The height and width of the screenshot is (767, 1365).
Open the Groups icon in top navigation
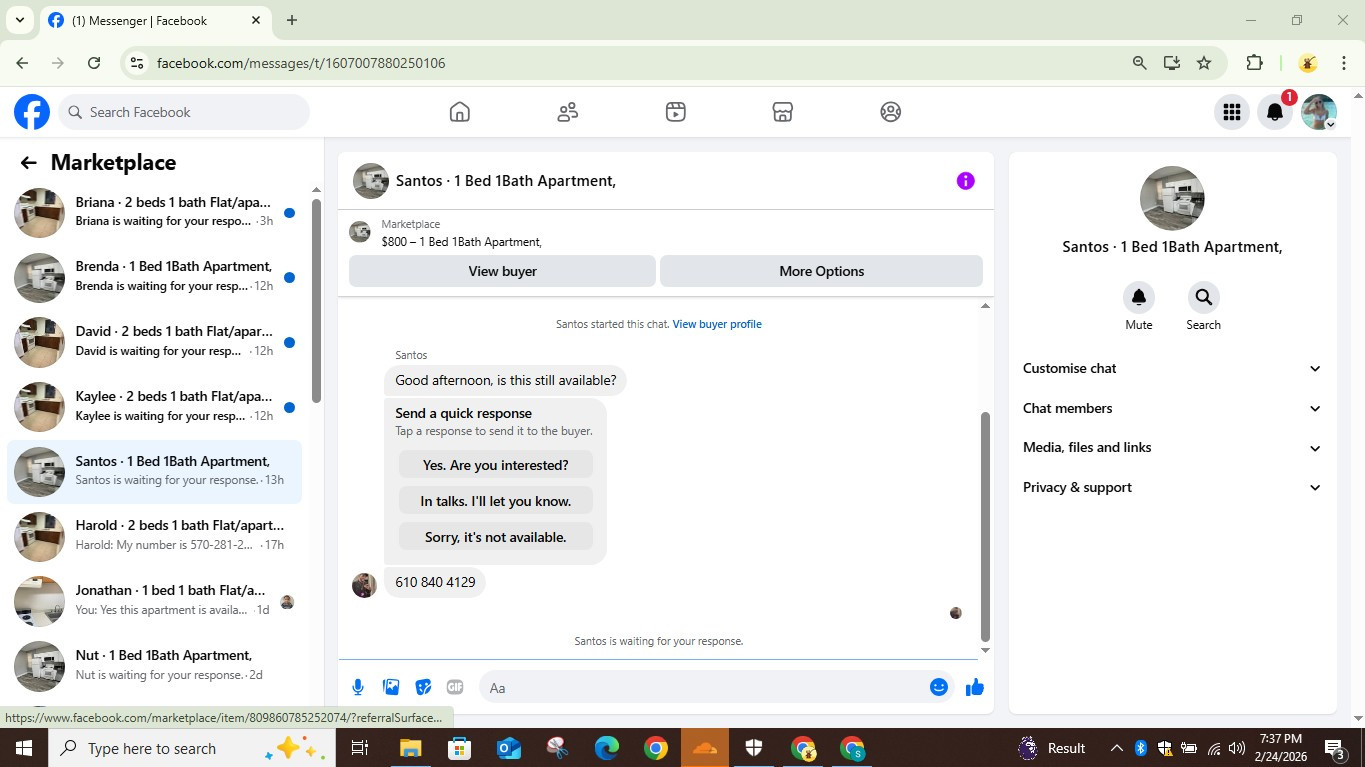click(891, 112)
